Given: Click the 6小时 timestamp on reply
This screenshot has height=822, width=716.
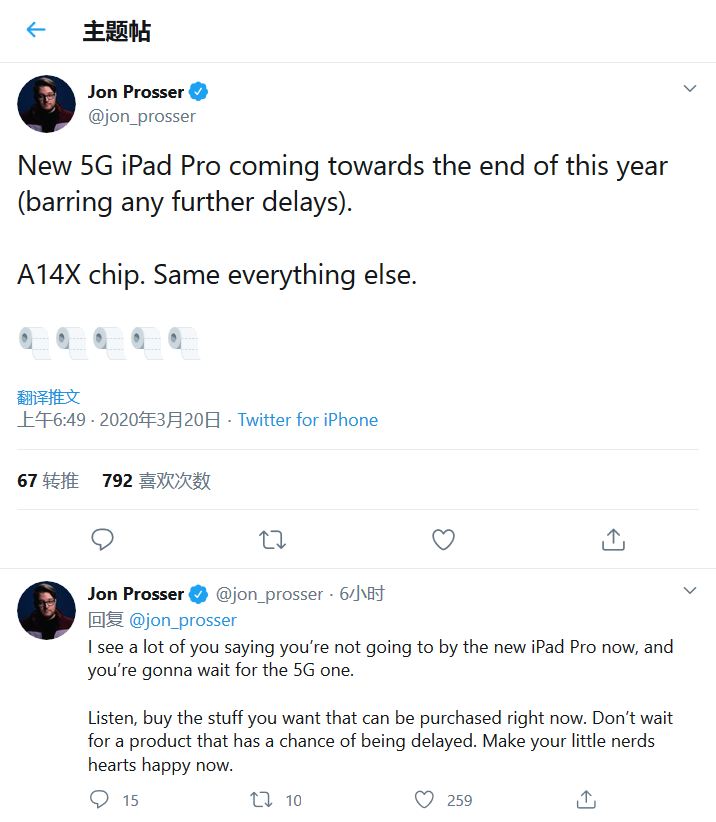Looking at the screenshot, I should click(362, 594).
